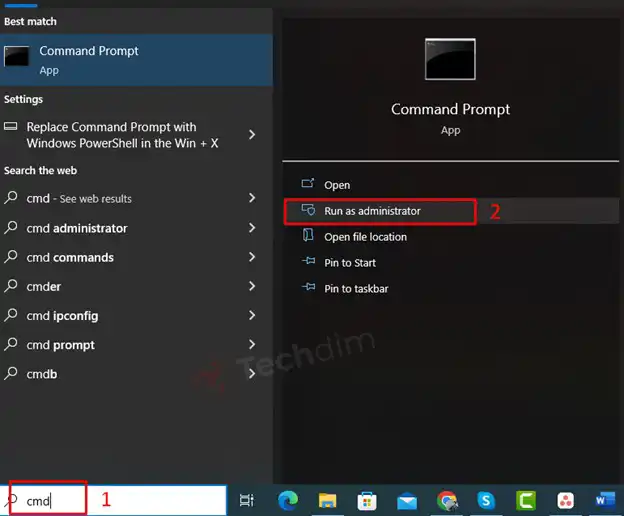Launch Microsoft Word from the taskbar
The width and height of the screenshot is (624, 516).
606,499
